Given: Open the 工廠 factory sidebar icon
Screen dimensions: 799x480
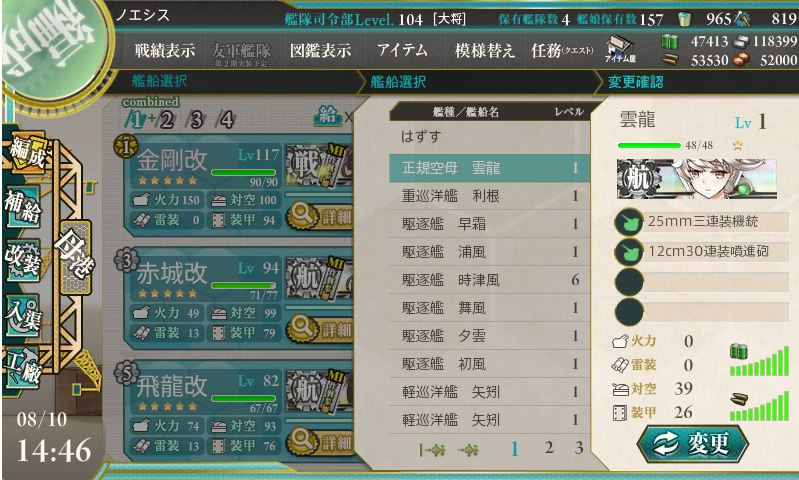Looking at the screenshot, I should point(22,368).
